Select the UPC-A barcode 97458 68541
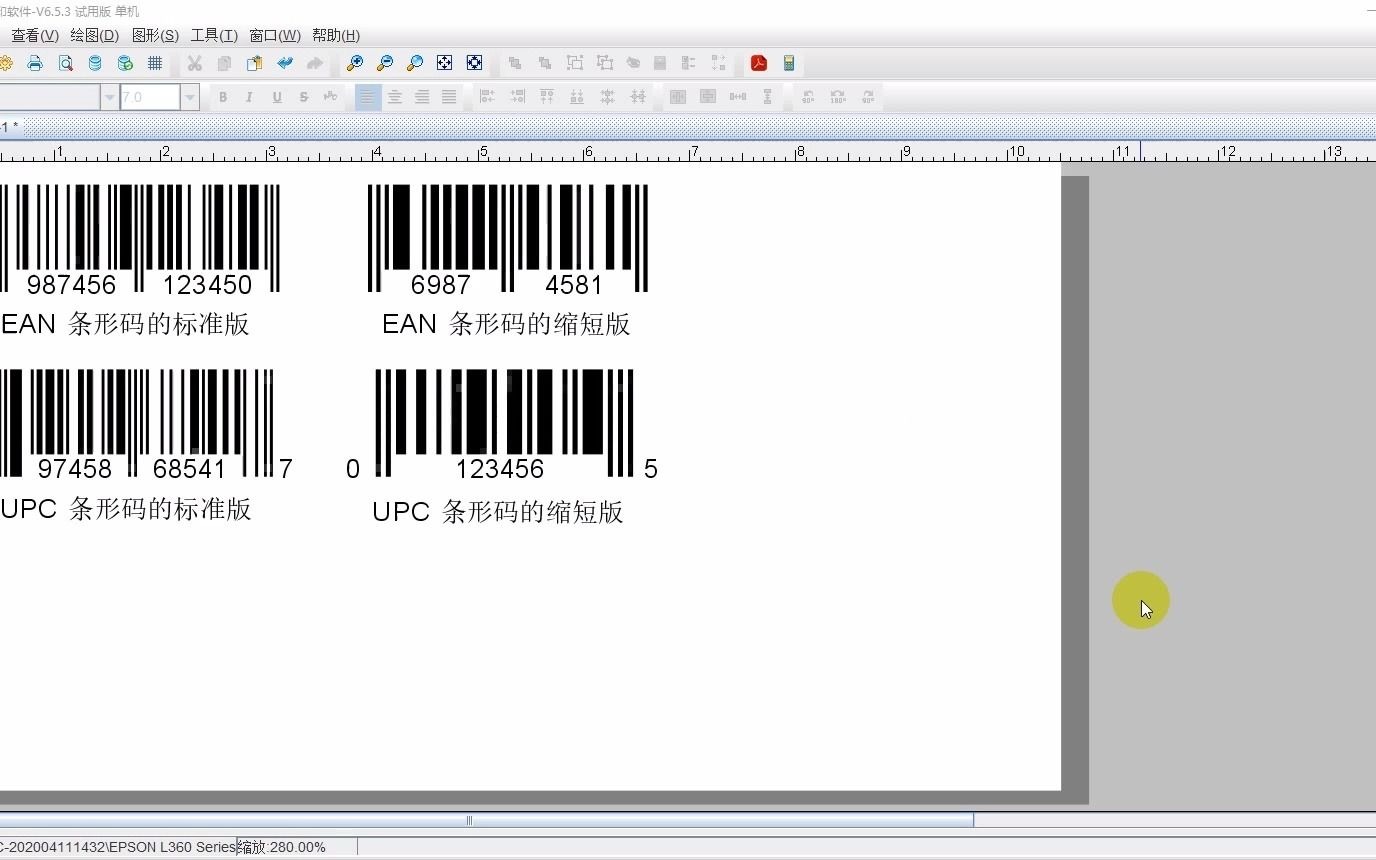Viewport: 1376px width, 860px height. (146, 426)
